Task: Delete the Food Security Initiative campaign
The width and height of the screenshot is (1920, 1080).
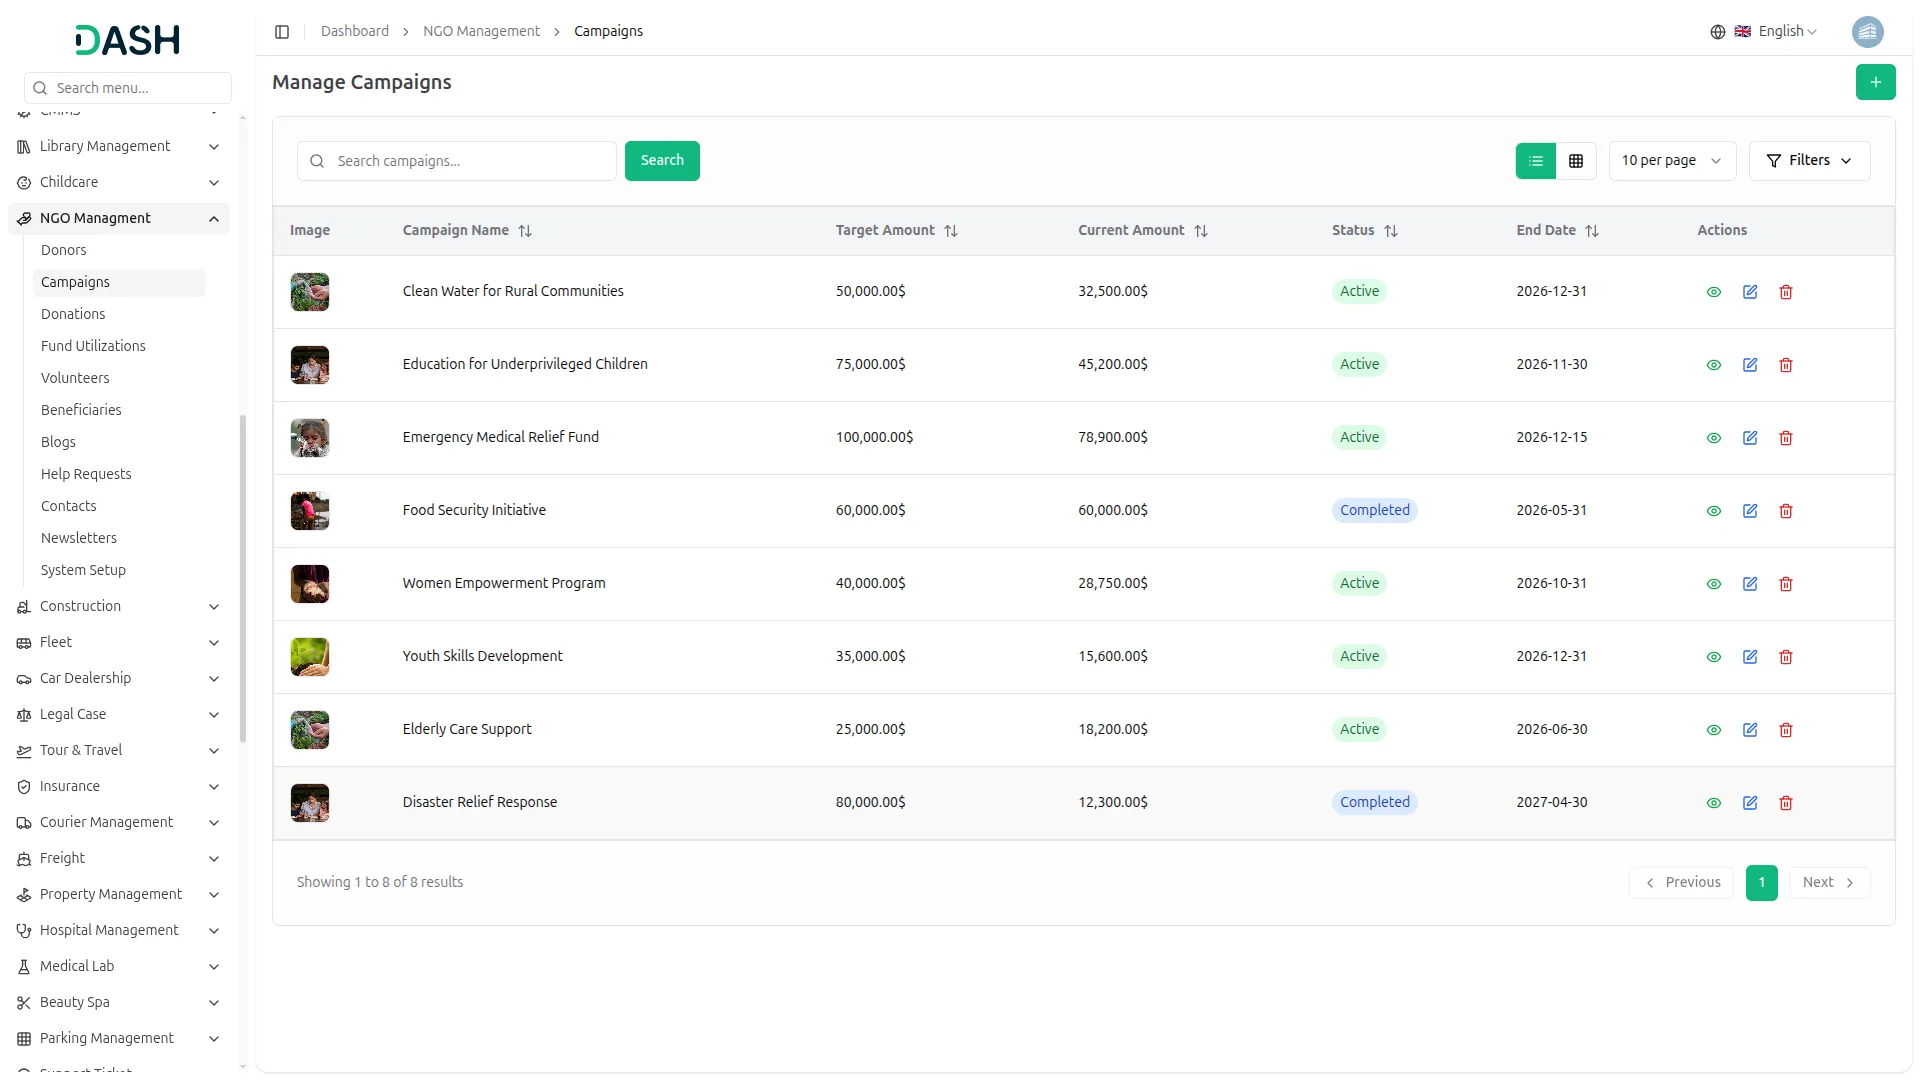Action: (1786, 511)
